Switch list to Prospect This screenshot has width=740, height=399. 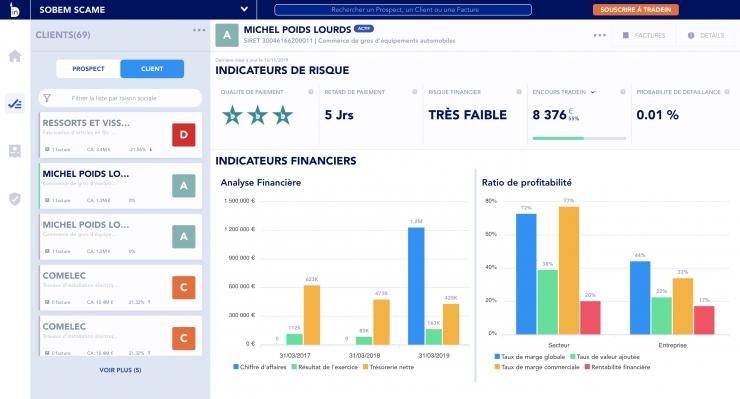click(x=88, y=69)
